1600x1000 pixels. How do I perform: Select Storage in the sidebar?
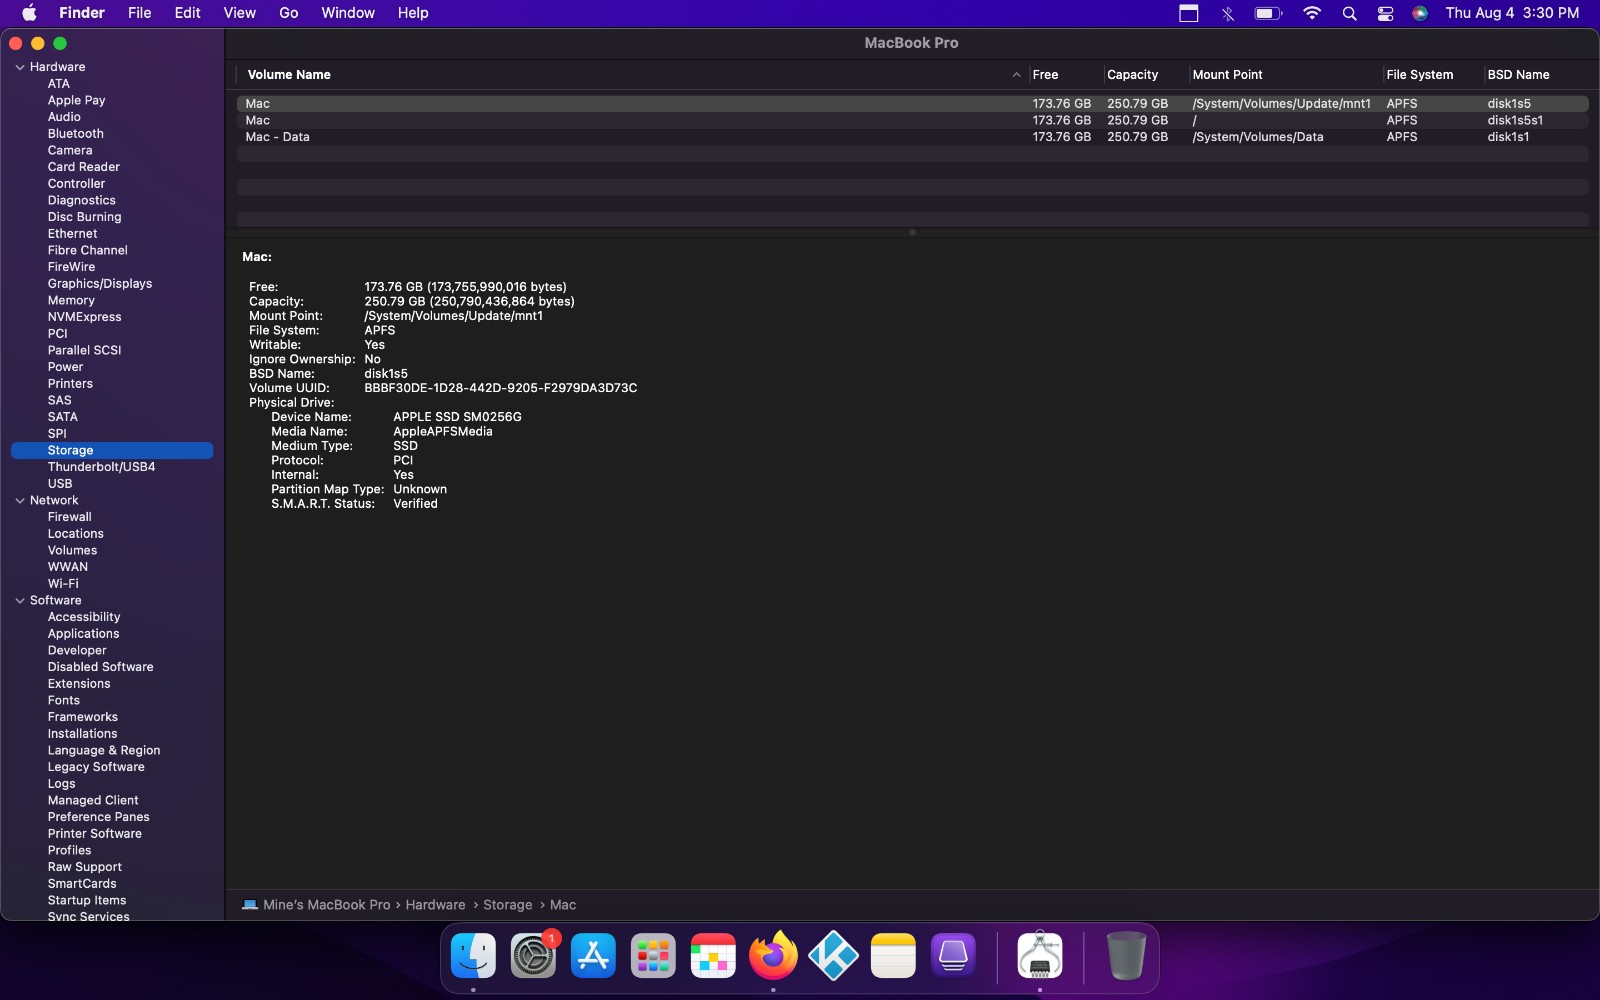112,451
